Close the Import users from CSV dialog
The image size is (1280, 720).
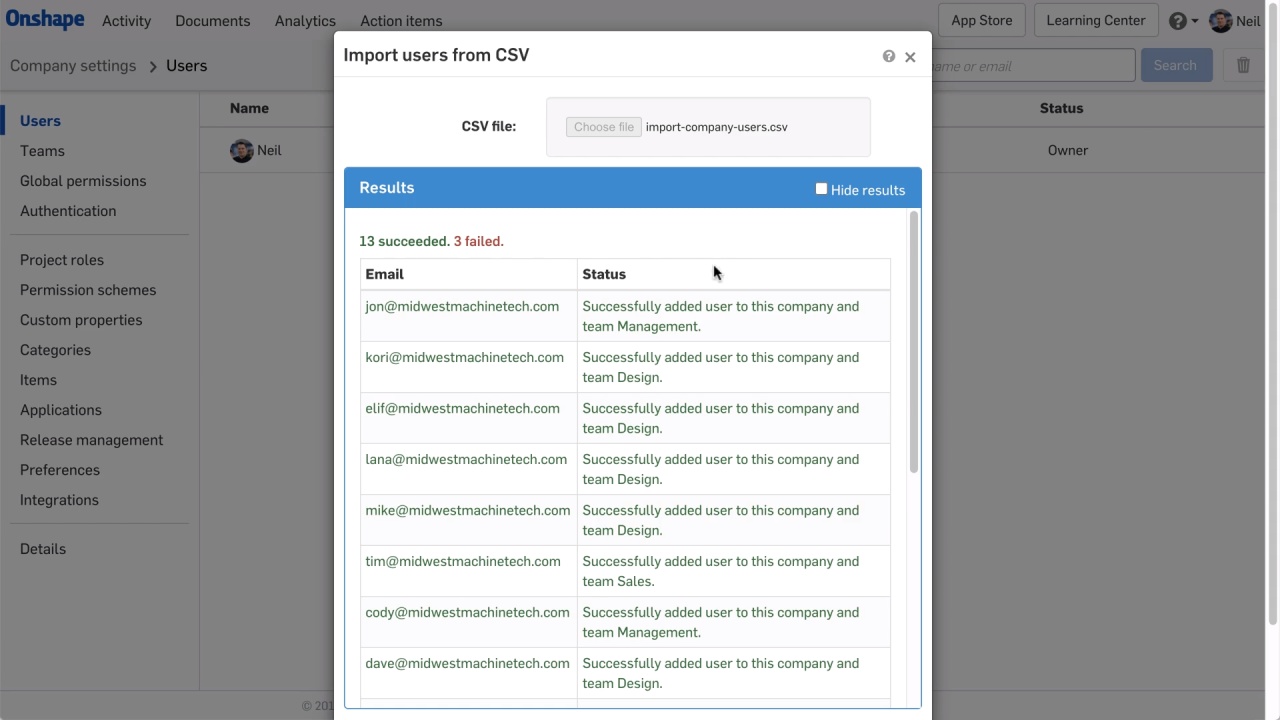pos(910,57)
